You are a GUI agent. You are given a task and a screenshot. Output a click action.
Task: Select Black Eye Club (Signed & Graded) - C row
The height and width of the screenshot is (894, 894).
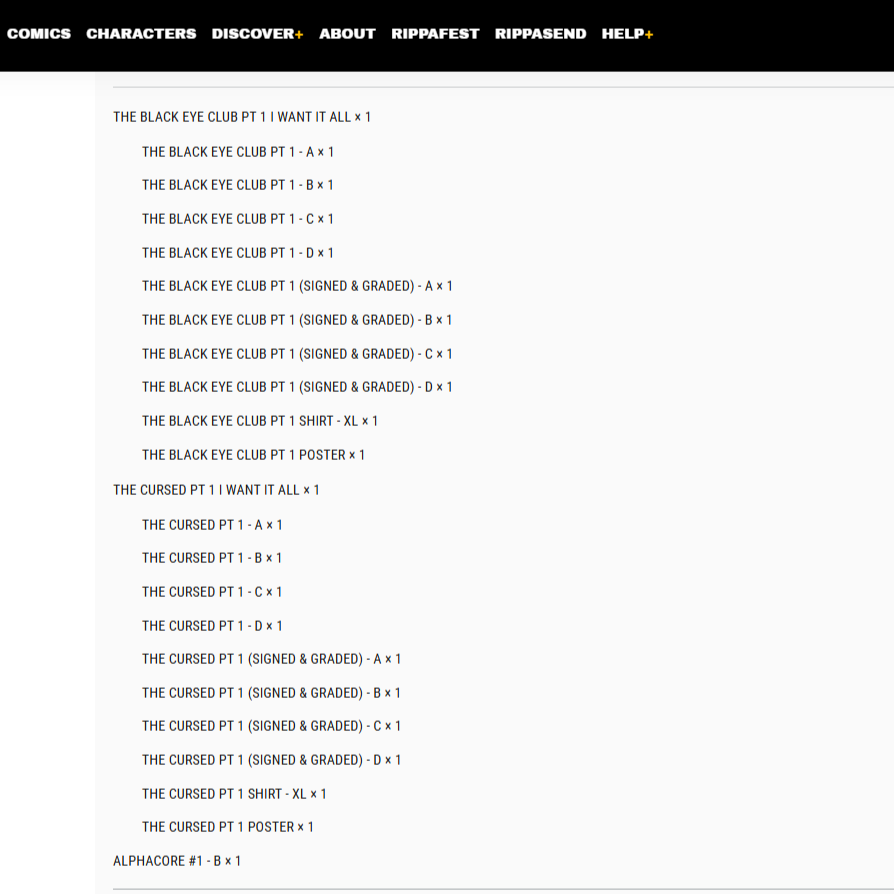click(x=297, y=354)
